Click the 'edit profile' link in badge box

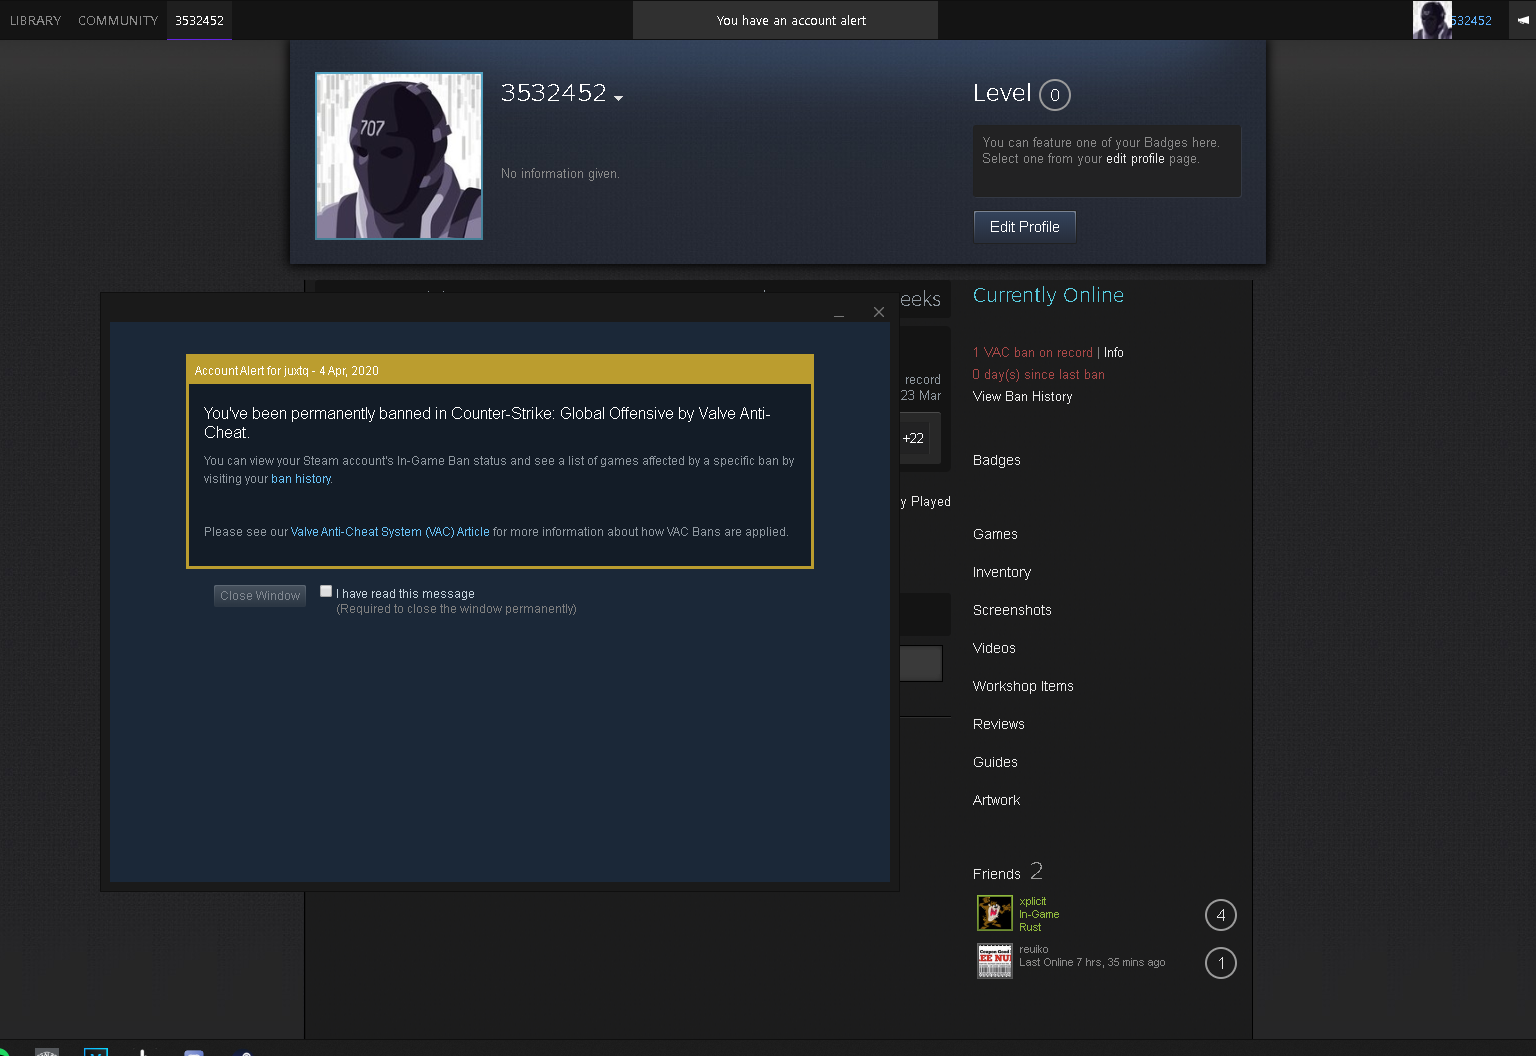click(1135, 159)
